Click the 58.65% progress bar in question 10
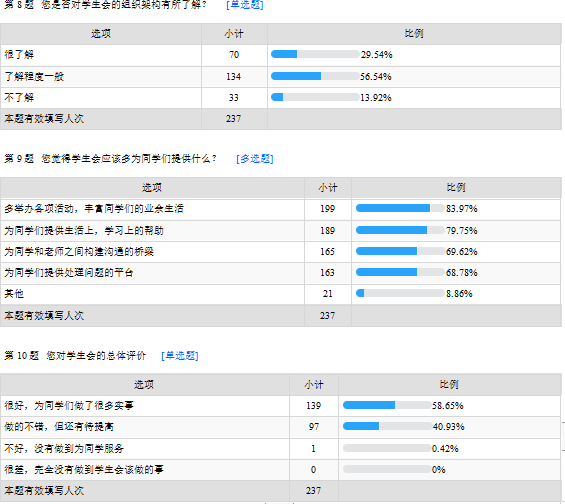The image size is (565, 504). [x=387, y=405]
